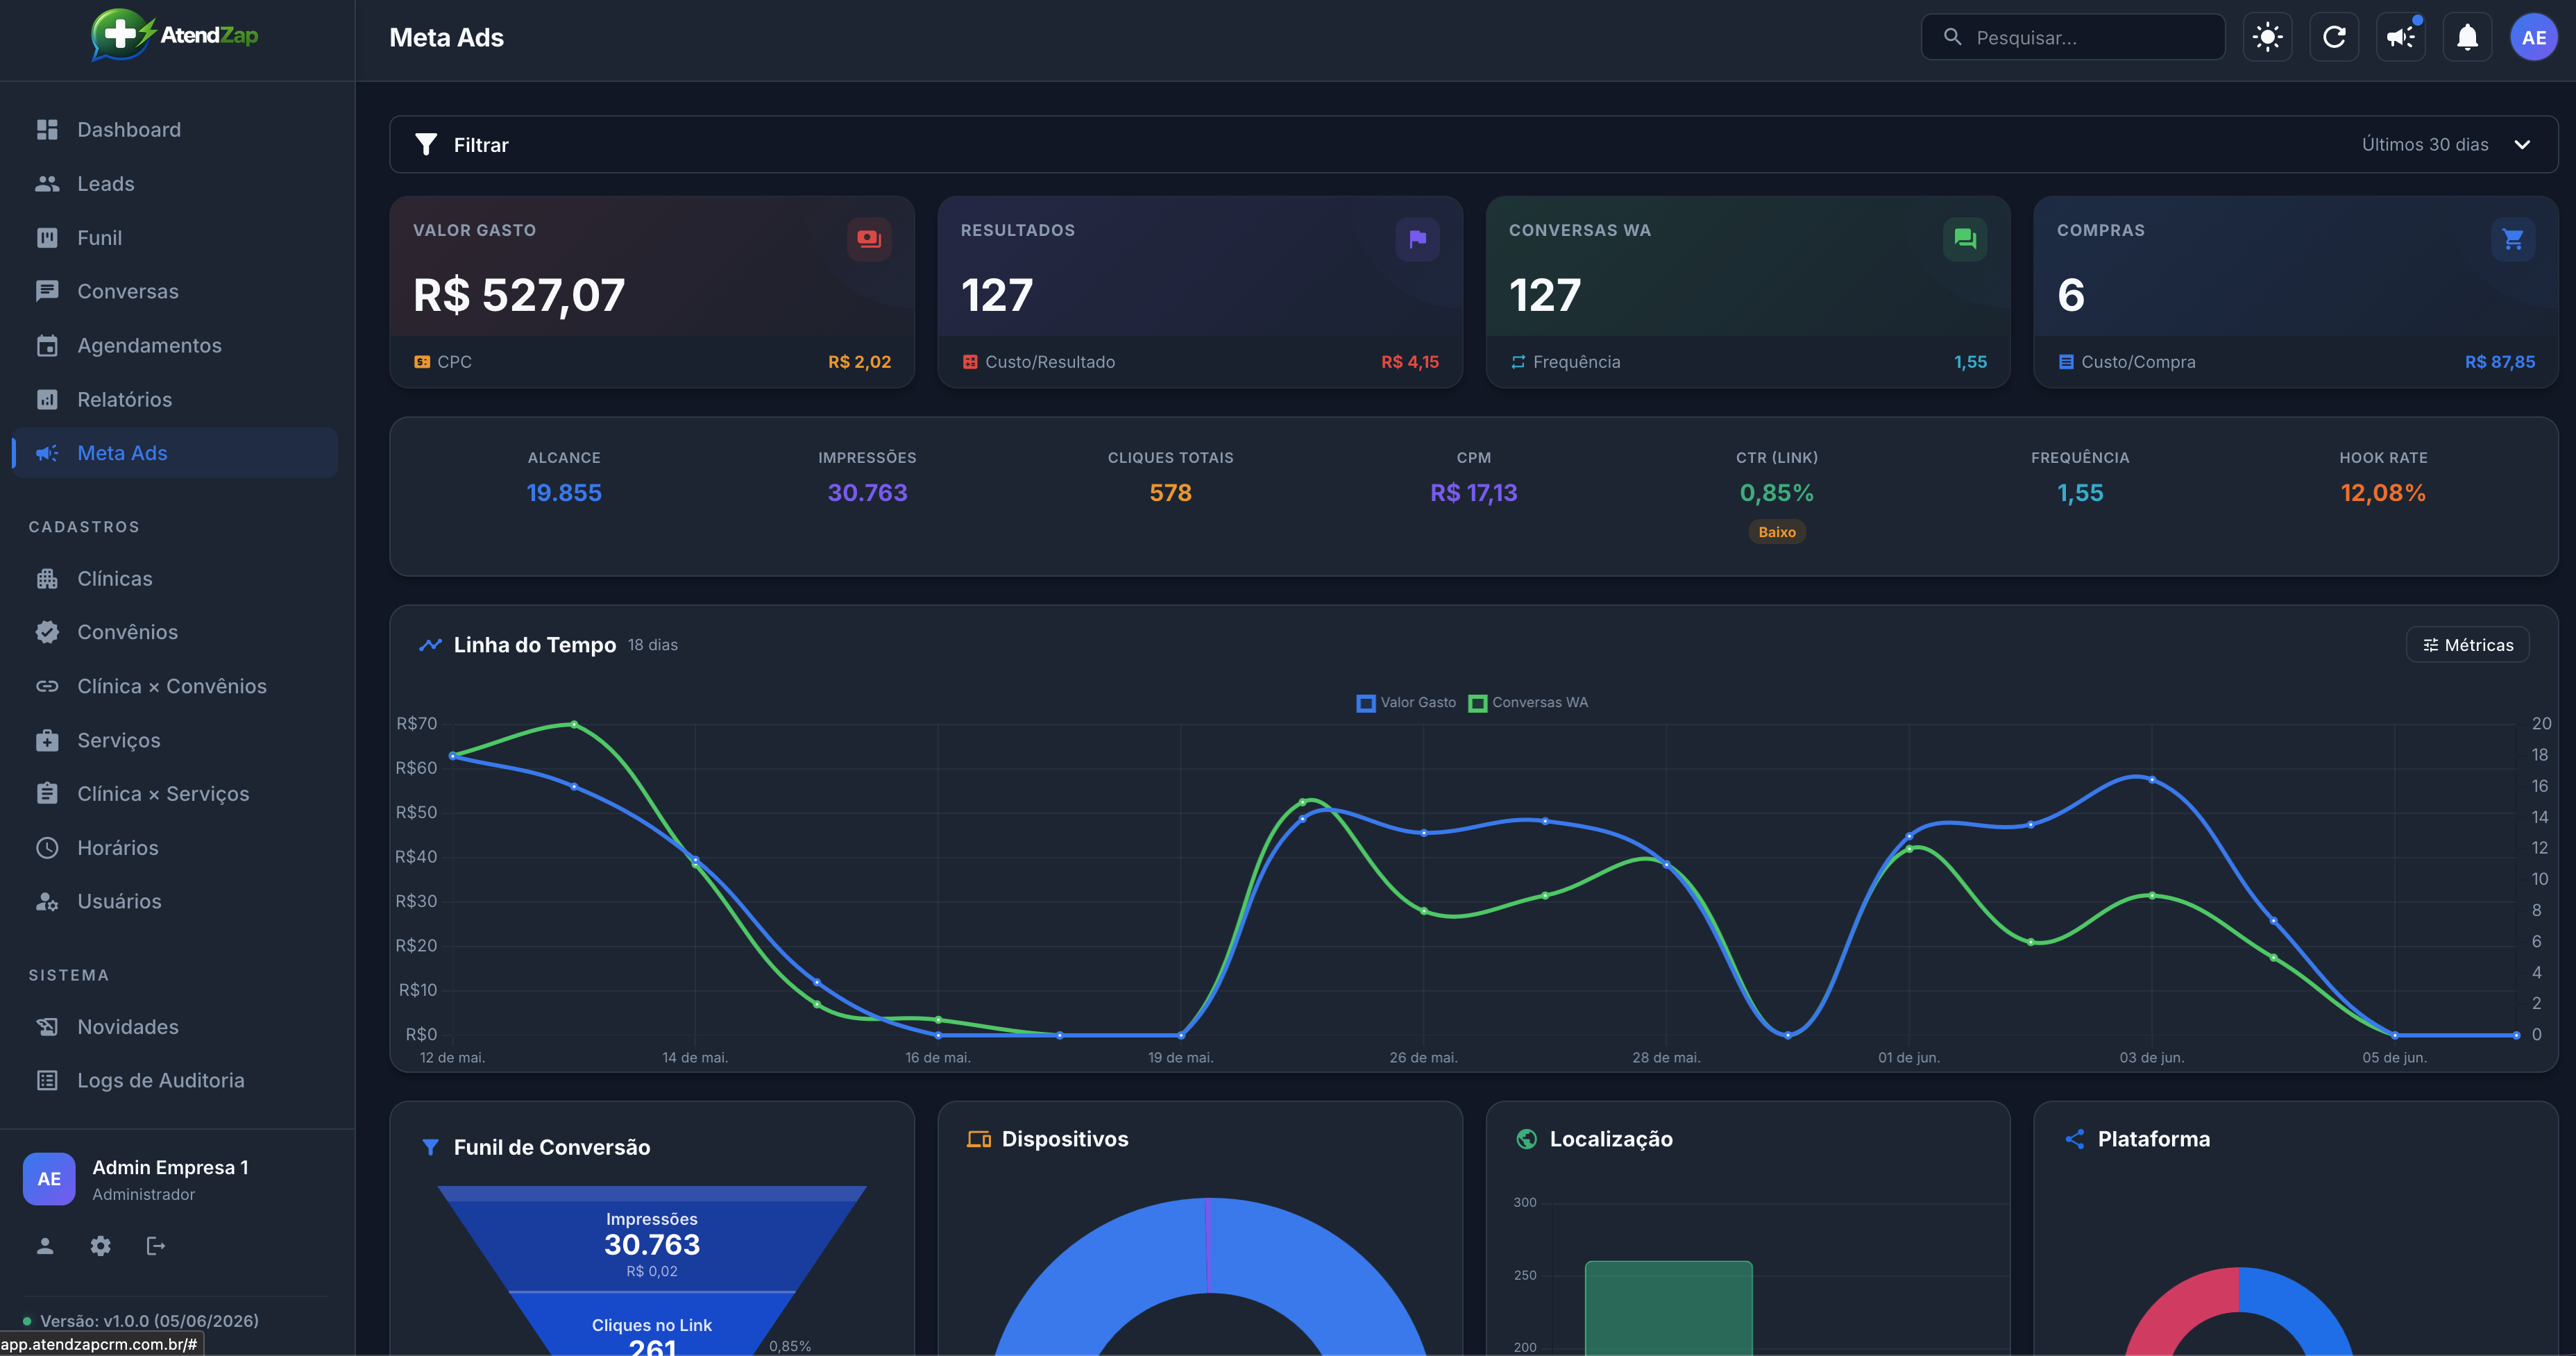
Task: Click Admin Empresa 1 user block
Action: pyautogui.click(x=176, y=1179)
